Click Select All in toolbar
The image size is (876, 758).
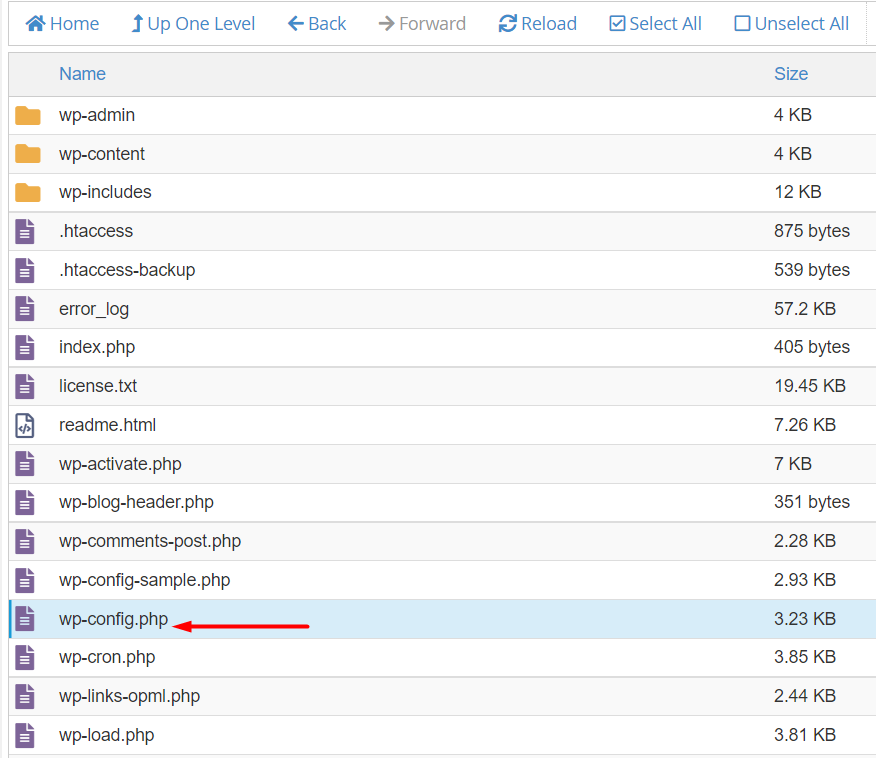pyautogui.click(x=655, y=23)
